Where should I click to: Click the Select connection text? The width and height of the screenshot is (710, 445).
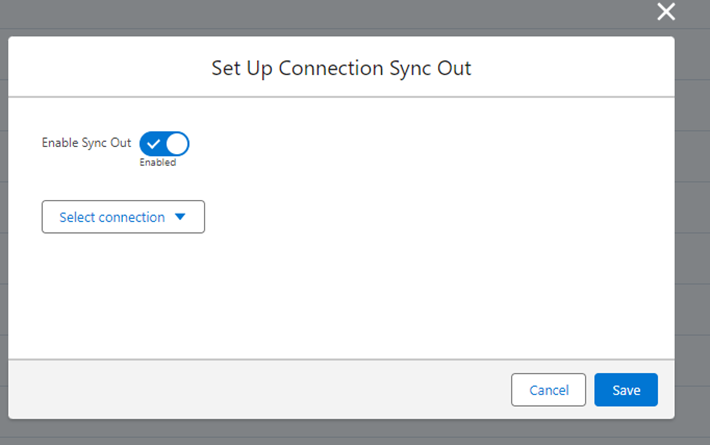click(112, 217)
